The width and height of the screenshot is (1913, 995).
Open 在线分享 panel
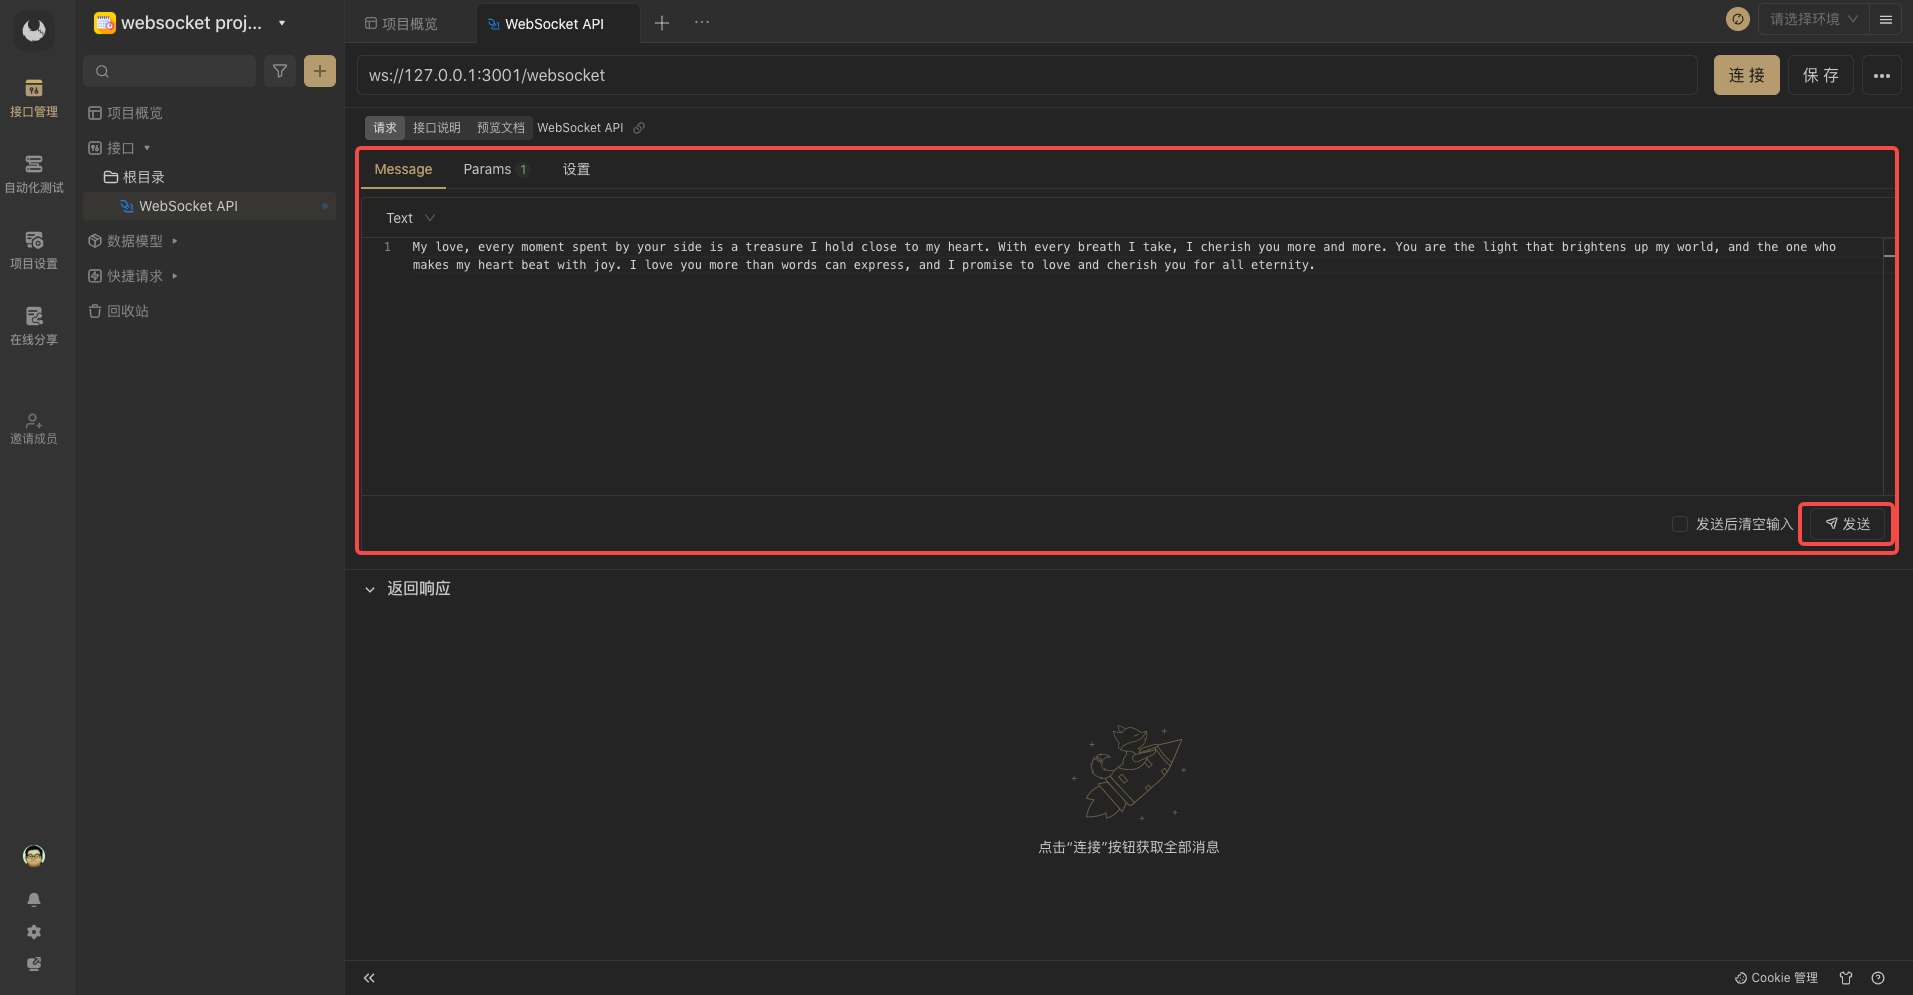[34, 324]
